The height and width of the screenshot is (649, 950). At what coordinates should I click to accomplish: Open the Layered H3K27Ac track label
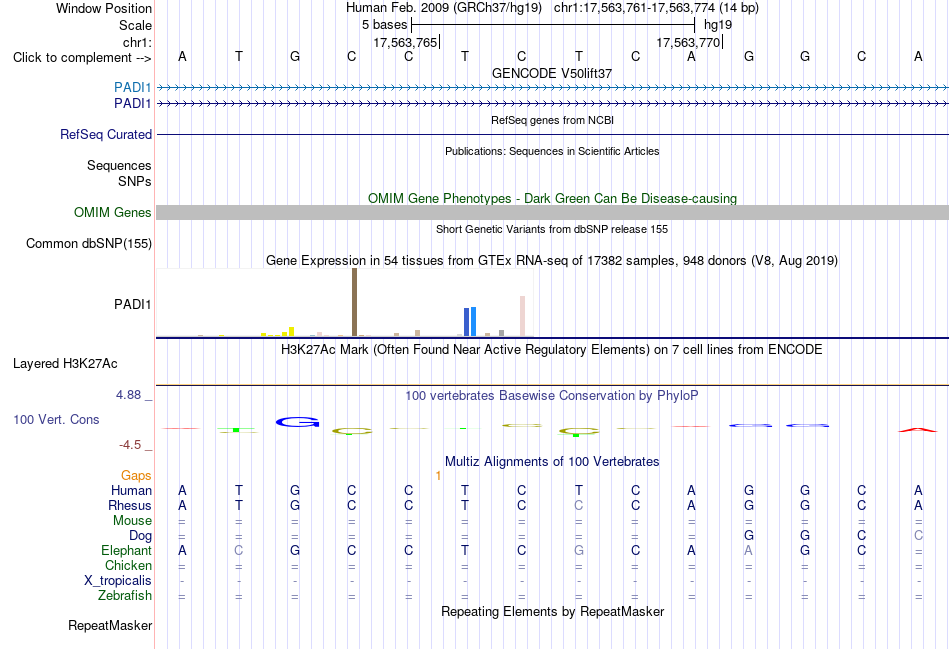pos(65,364)
